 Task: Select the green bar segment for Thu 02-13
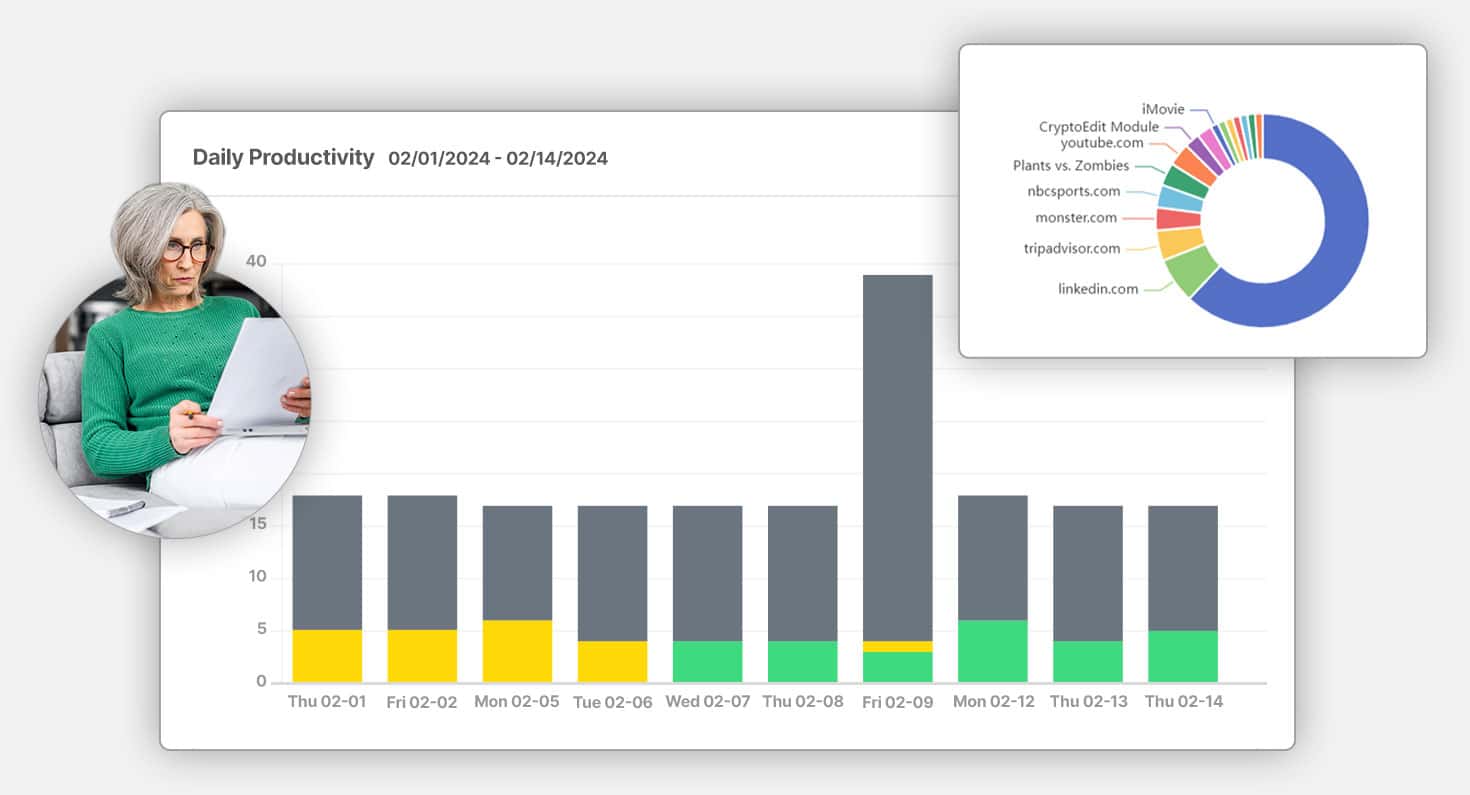[x=1088, y=662]
